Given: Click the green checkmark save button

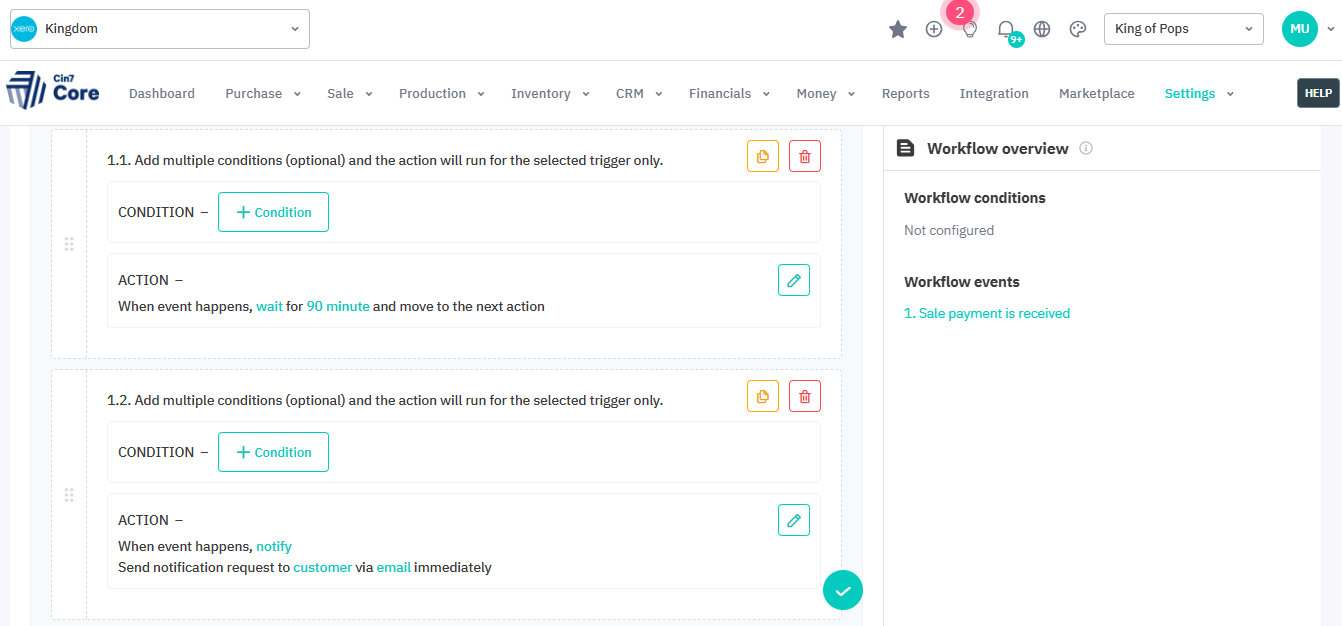Looking at the screenshot, I should click(x=842, y=590).
